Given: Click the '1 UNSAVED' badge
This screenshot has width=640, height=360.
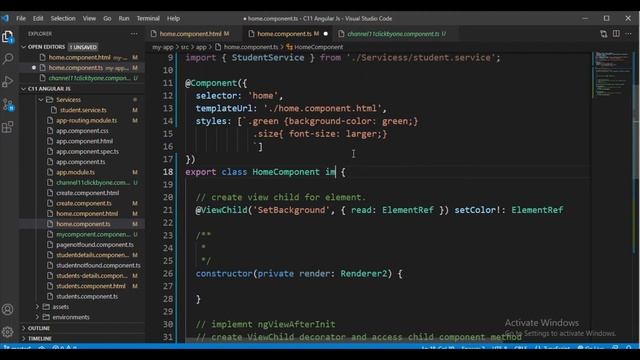Looking at the screenshot, I should pos(83,47).
